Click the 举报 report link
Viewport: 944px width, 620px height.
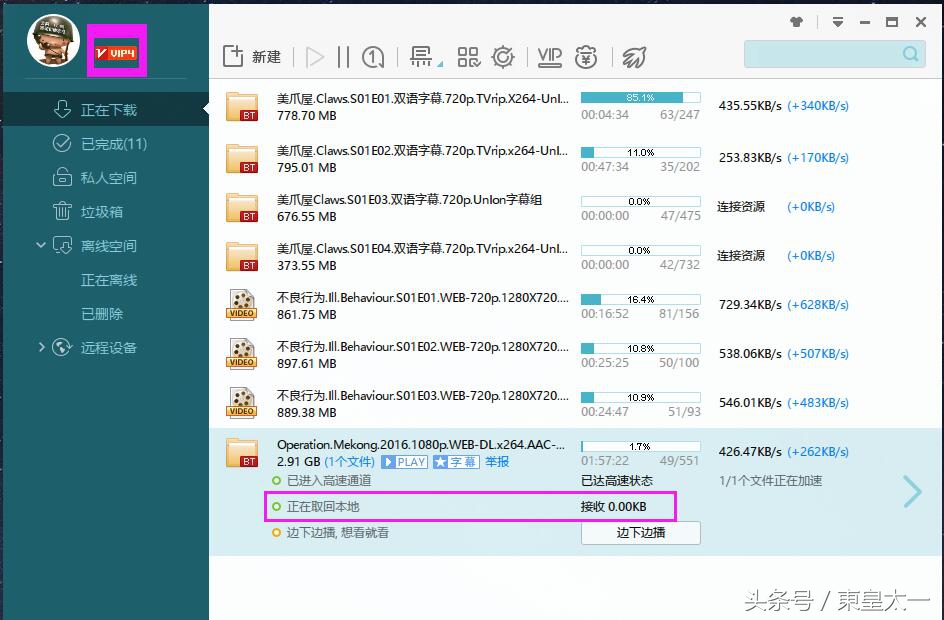click(497, 462)
